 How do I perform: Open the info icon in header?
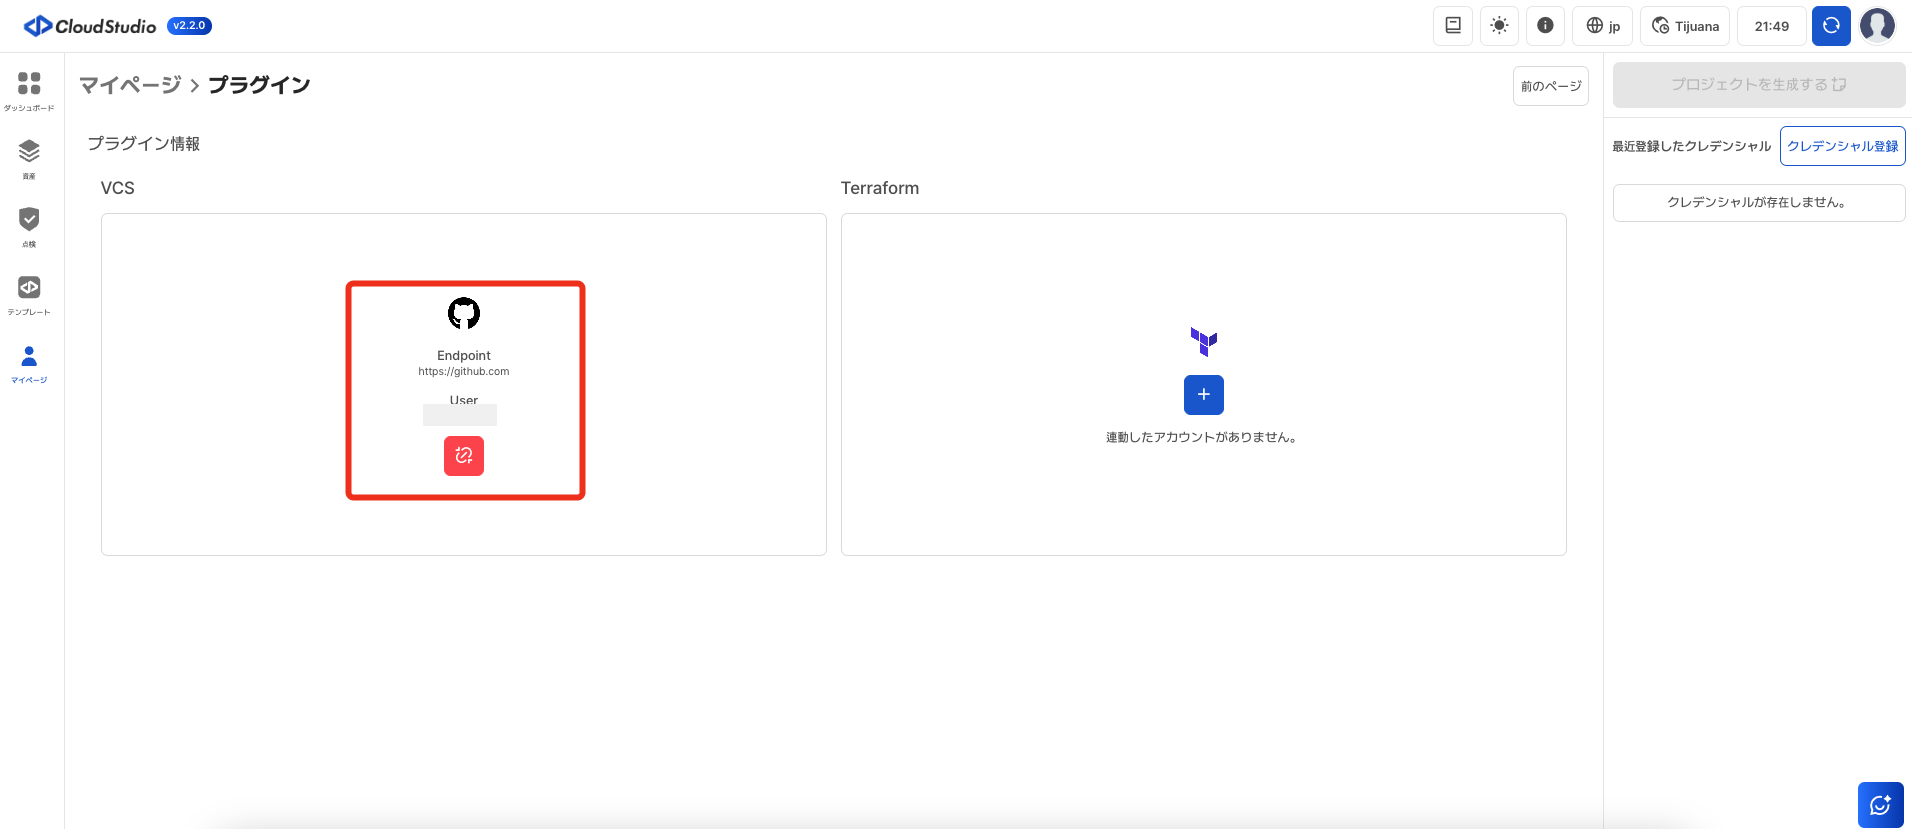tap(1545, 26)
